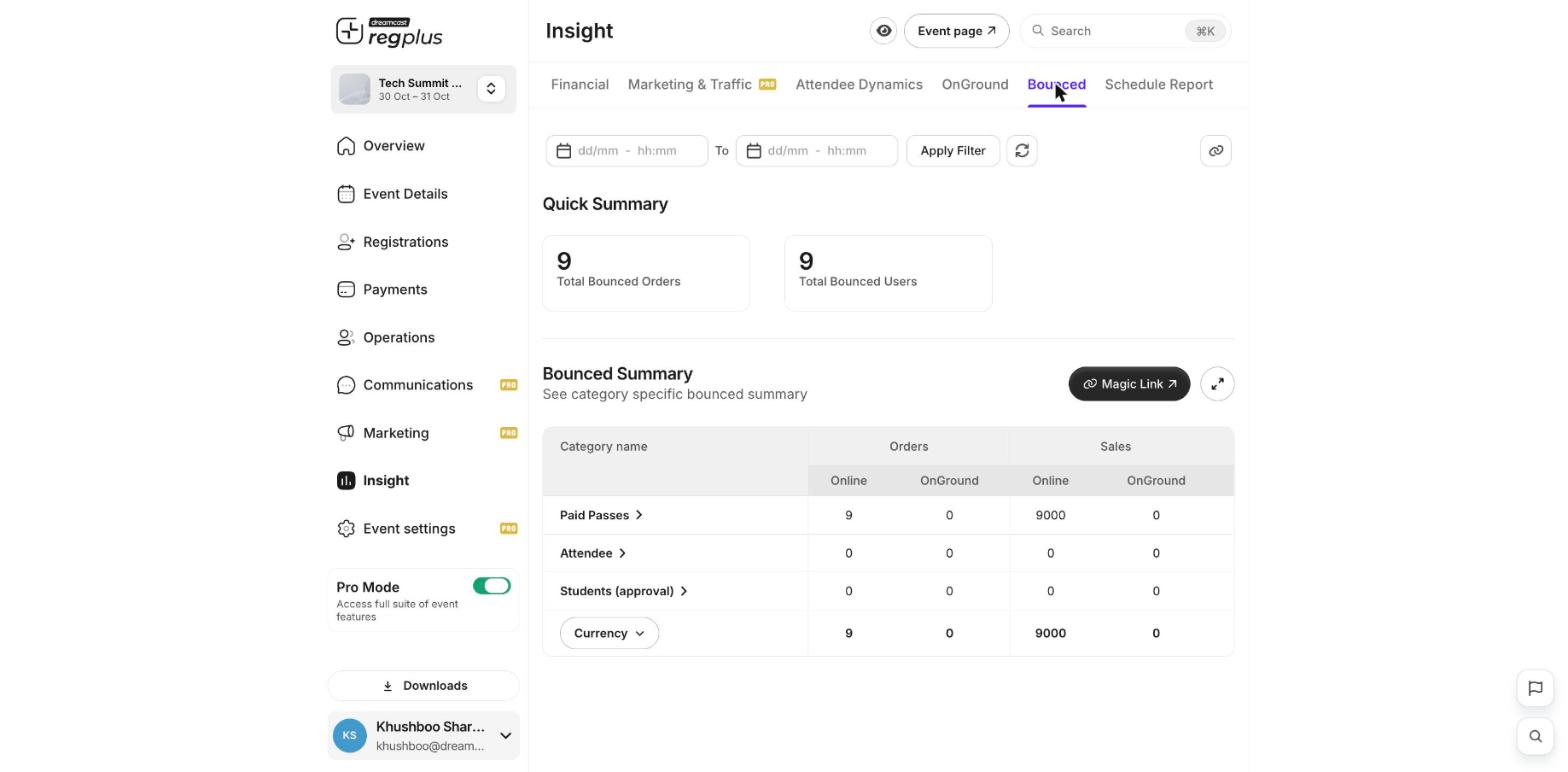Click the Paid Passes Sales Online value 9000
Viewport: 1568px width, 772px height.
click(x=1050, y=515)
